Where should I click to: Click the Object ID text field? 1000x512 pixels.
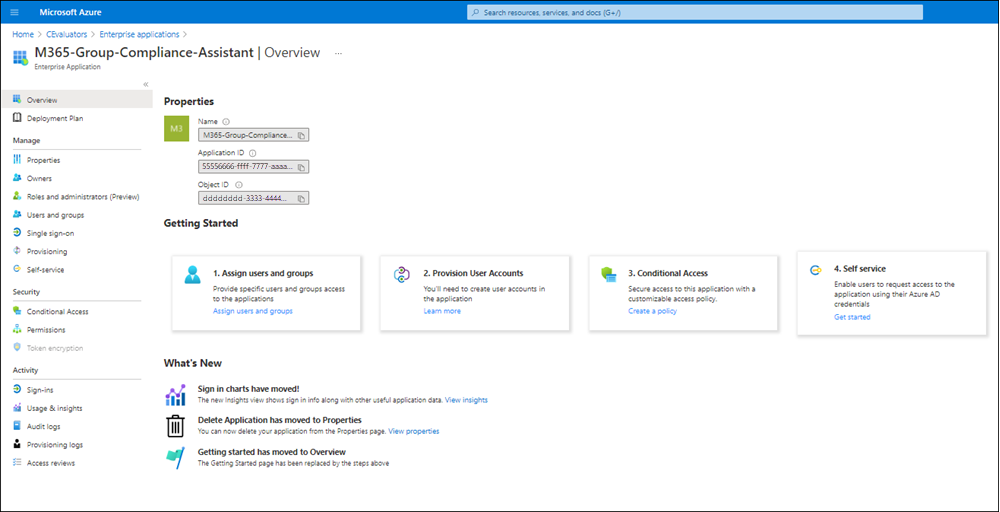tap(253, 198)
